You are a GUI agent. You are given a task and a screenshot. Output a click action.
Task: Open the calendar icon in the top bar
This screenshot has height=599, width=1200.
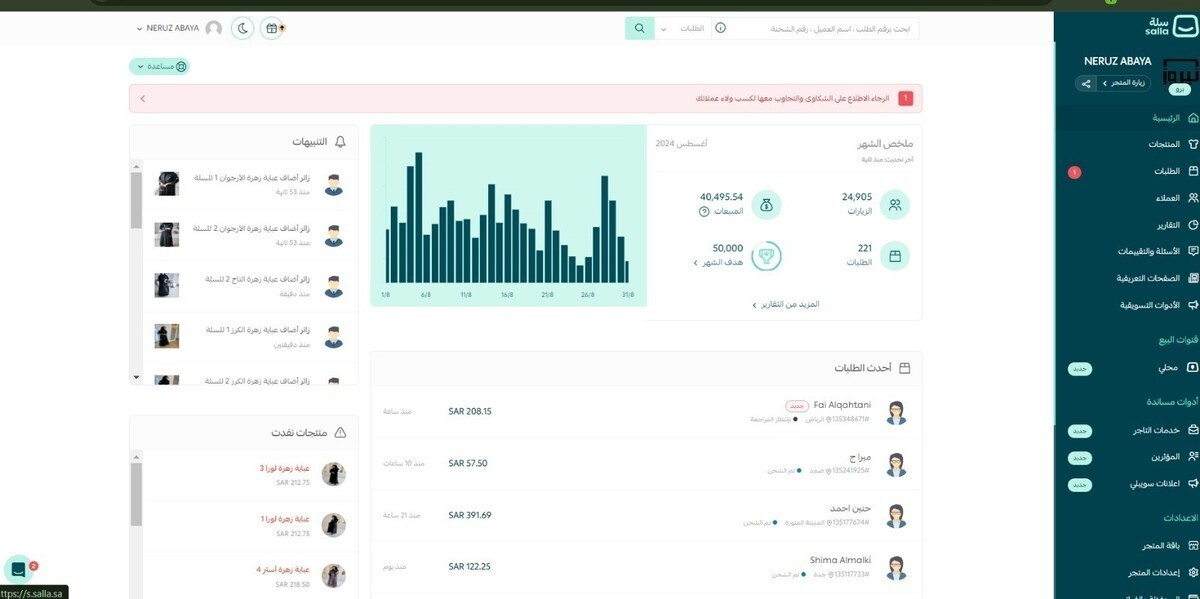272,28
